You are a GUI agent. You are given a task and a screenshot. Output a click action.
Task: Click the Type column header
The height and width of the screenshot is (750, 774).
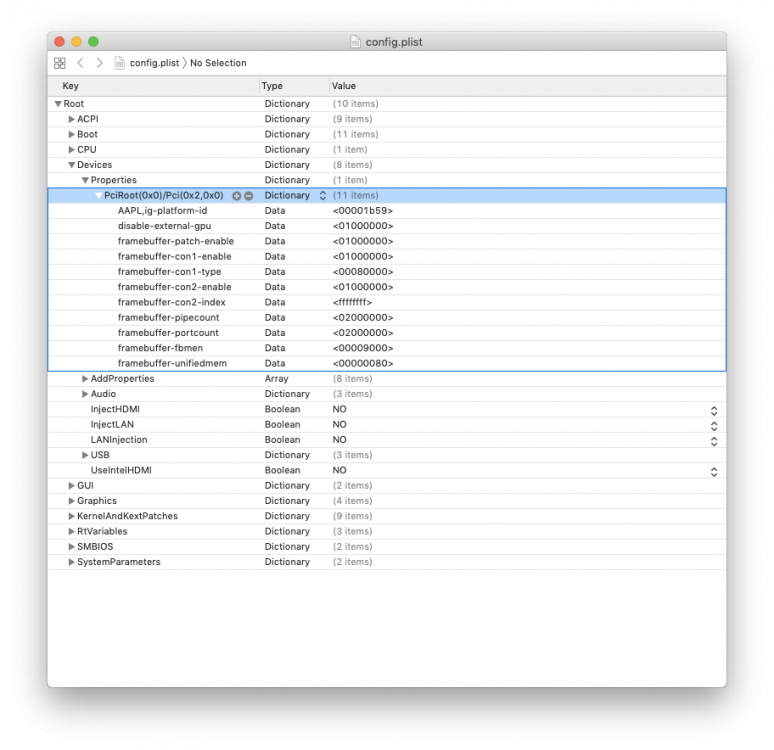(x=294, y=86)
